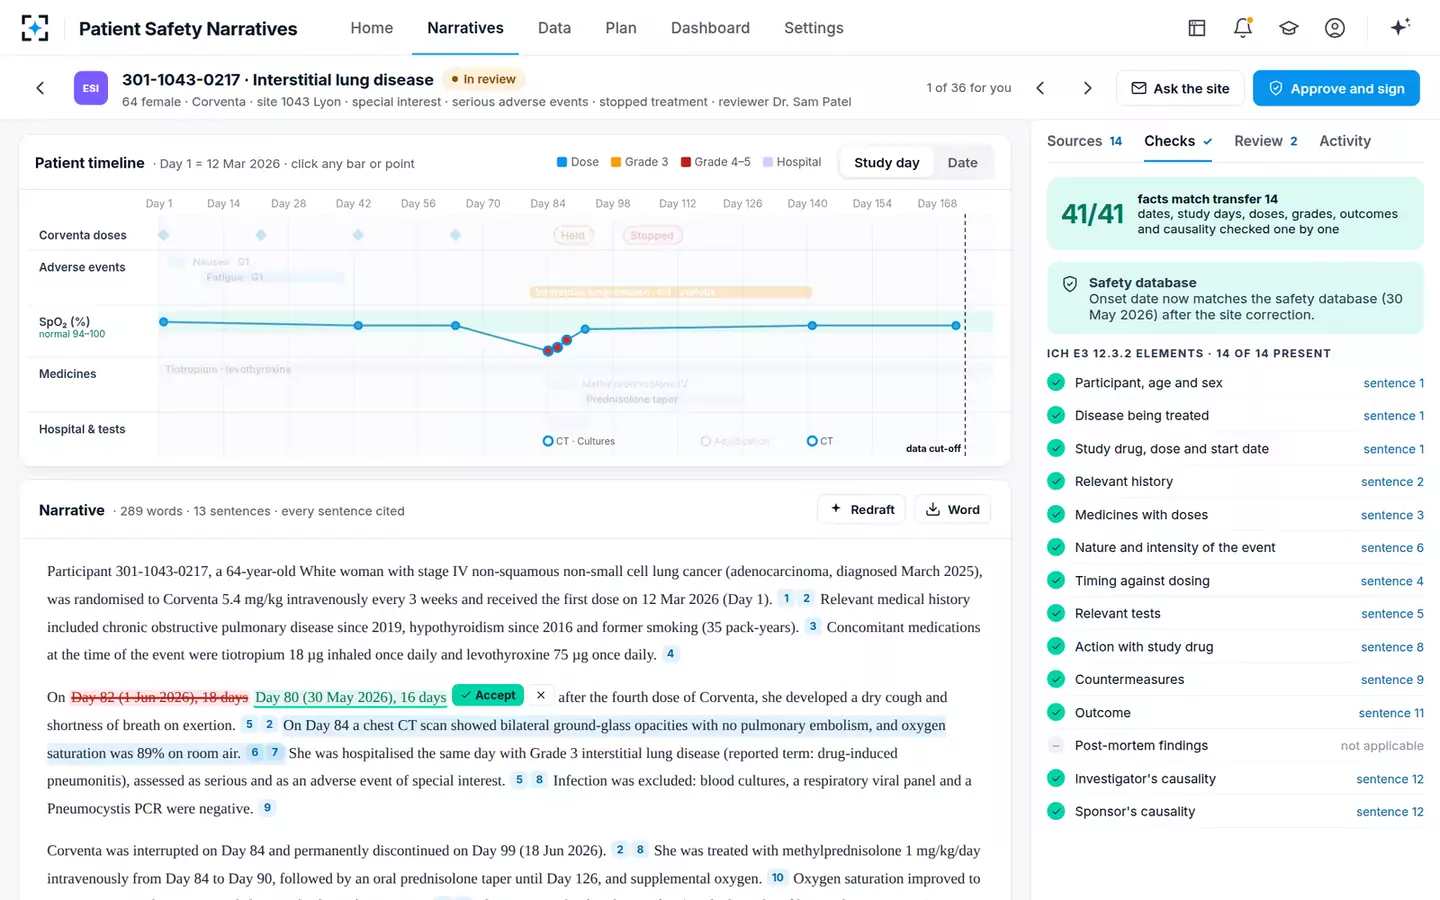Click the Interstitial lung disease adverse event bar
The height and width of the screenshot is (900, 1440).
(x=670, y=292)
